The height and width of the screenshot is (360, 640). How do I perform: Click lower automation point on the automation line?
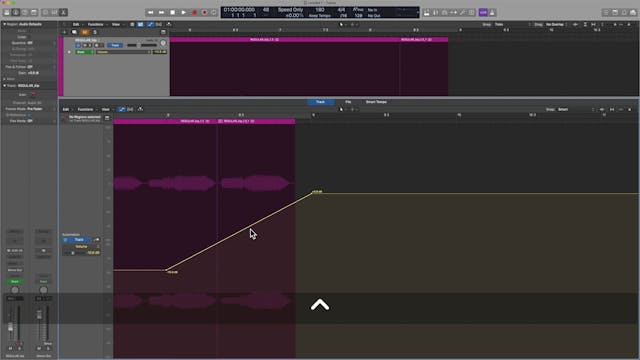tap(166, 270)
